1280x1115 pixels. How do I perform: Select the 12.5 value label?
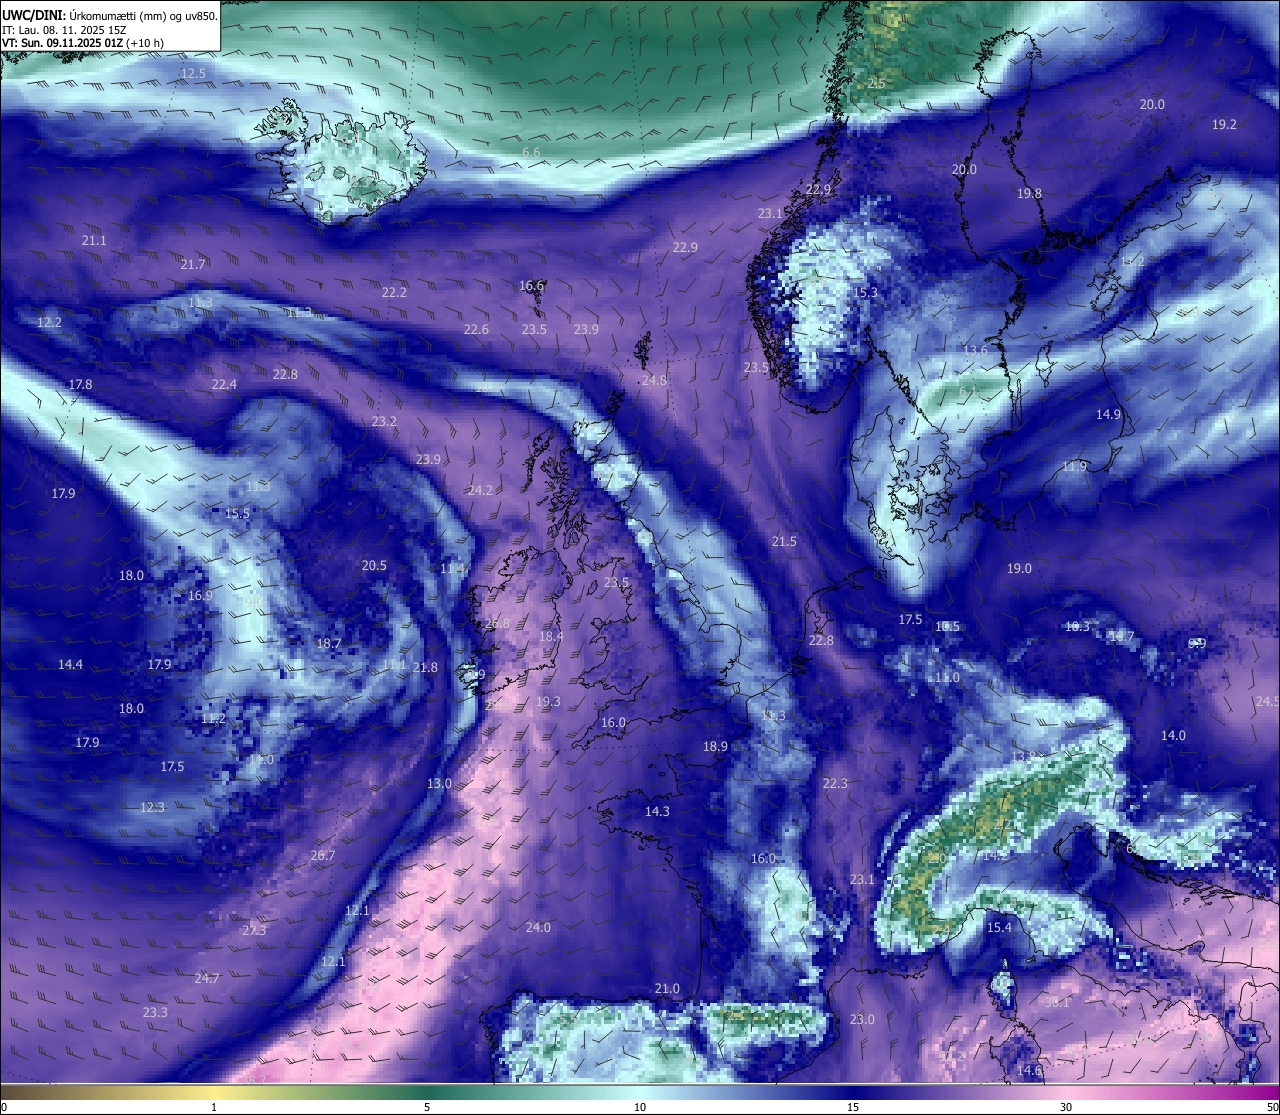coord(193,74)
